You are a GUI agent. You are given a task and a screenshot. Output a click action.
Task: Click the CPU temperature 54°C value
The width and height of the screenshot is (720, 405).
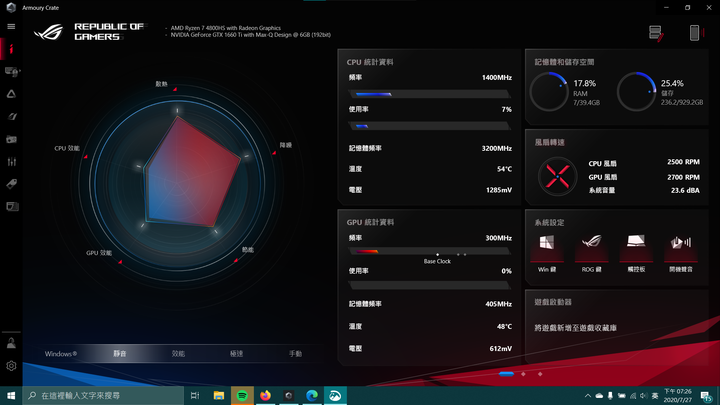[x=504, y=169]
